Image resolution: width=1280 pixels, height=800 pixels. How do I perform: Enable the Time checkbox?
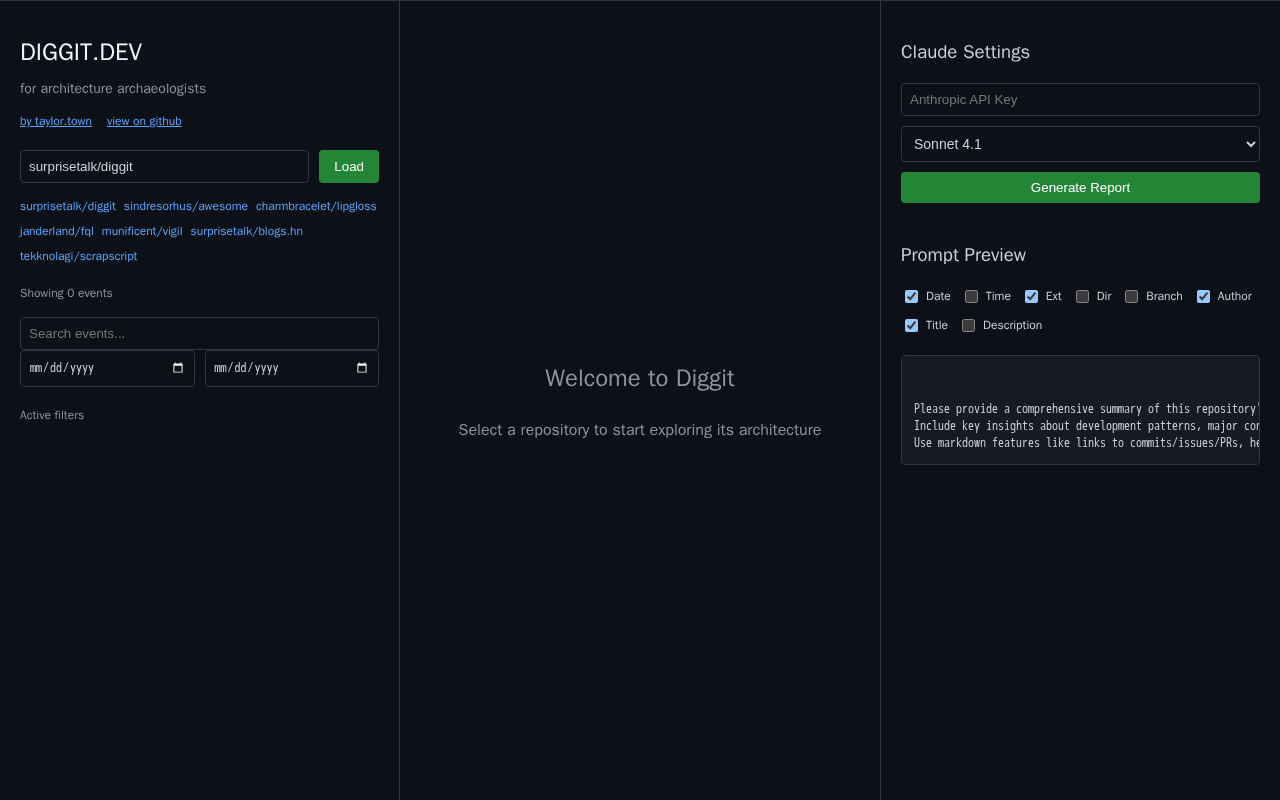pos(971,296)
